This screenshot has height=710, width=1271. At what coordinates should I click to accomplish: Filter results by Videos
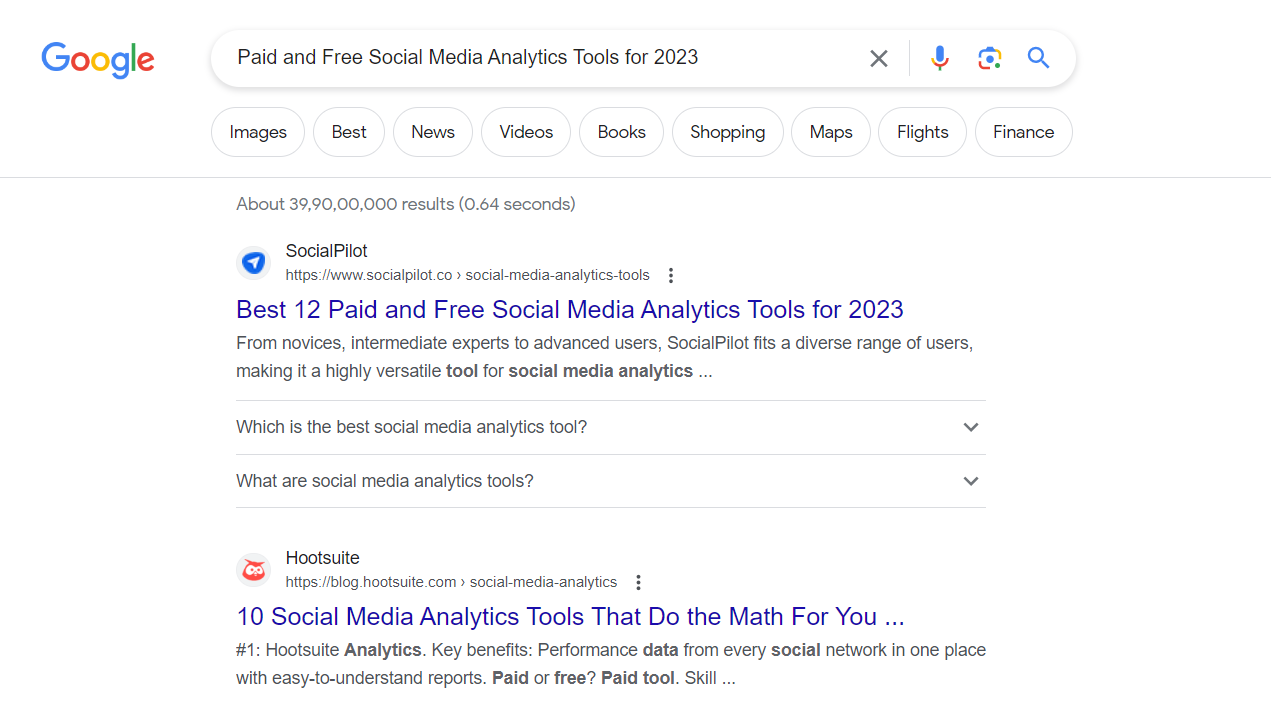coord(526,132)
